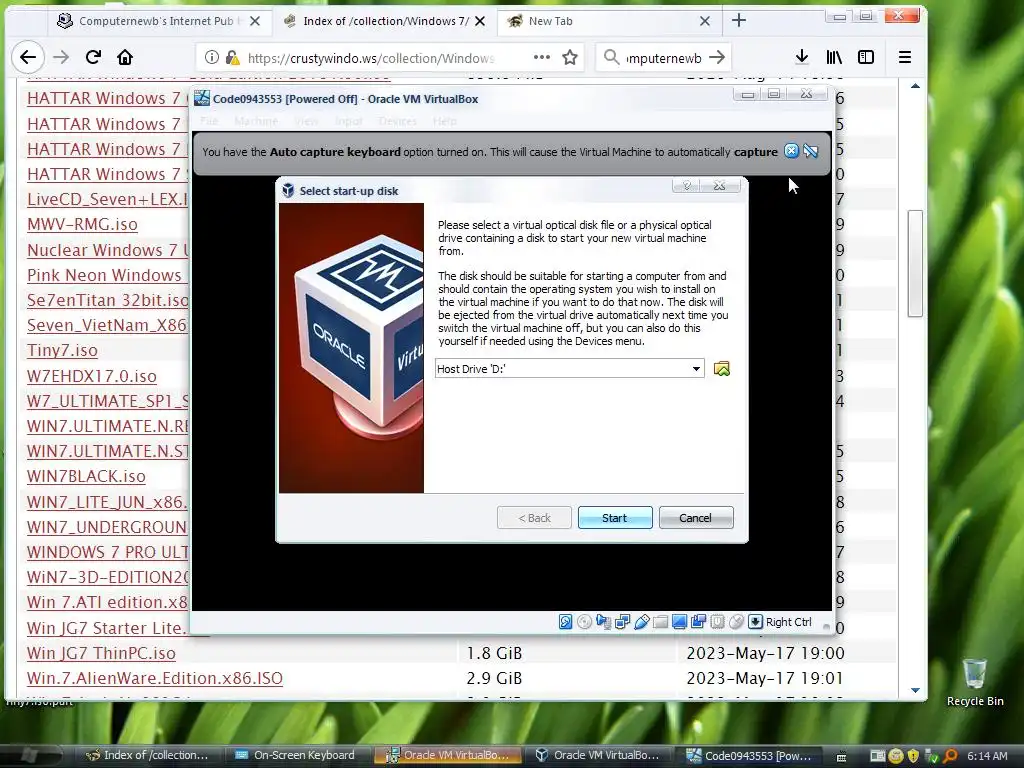Viewport: 1024px width, 768px height.
Task: Click the Code0943553 [Pow... taskbar button
Action: (749, 756)
